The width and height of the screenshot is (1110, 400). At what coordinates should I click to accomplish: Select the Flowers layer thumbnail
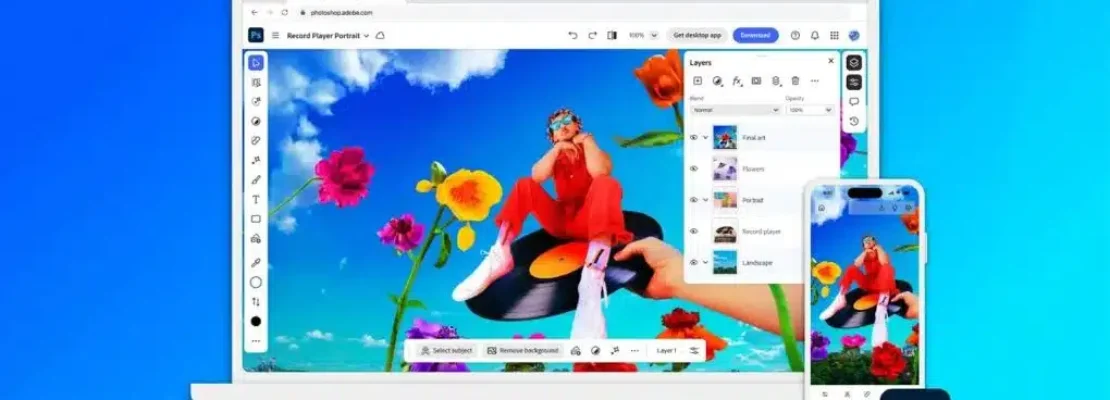click(x=725, y=168)
